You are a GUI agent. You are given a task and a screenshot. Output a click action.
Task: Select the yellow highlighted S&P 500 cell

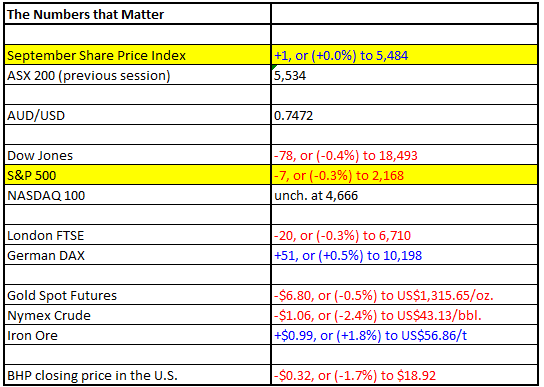137,175
